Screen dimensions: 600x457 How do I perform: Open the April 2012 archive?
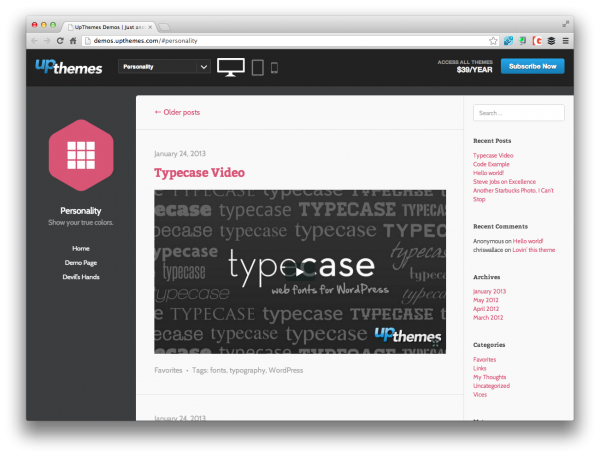click(486, 309)
